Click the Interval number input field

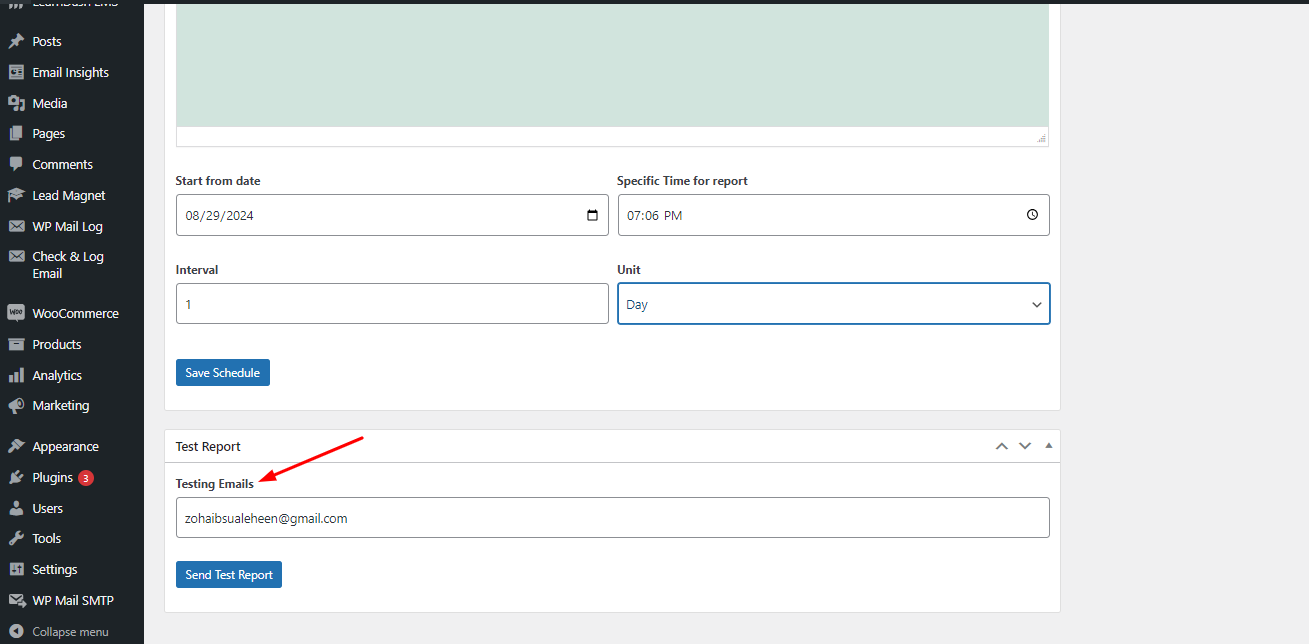pos(392,304)
